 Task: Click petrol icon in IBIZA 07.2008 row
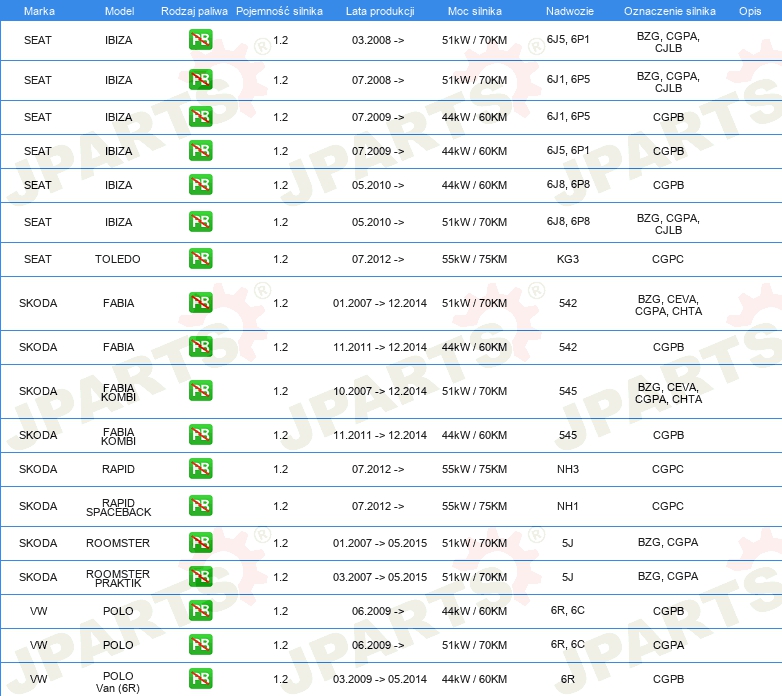click(x=200, y=80)
